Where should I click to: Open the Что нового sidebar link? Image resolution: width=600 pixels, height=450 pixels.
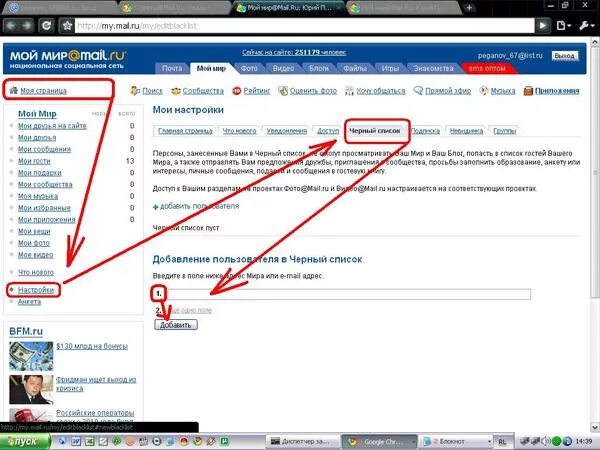click(36, 272)
